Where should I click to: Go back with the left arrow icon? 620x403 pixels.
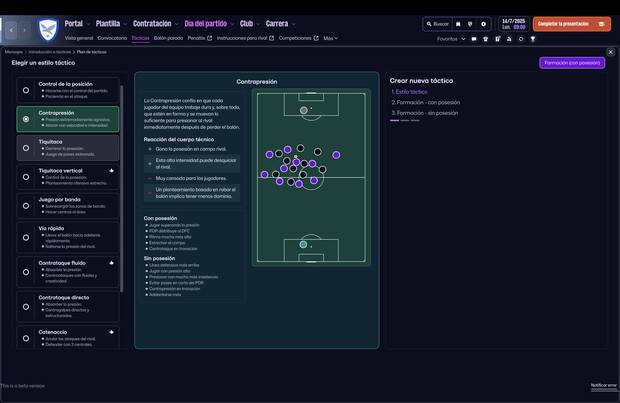point(11,30)
